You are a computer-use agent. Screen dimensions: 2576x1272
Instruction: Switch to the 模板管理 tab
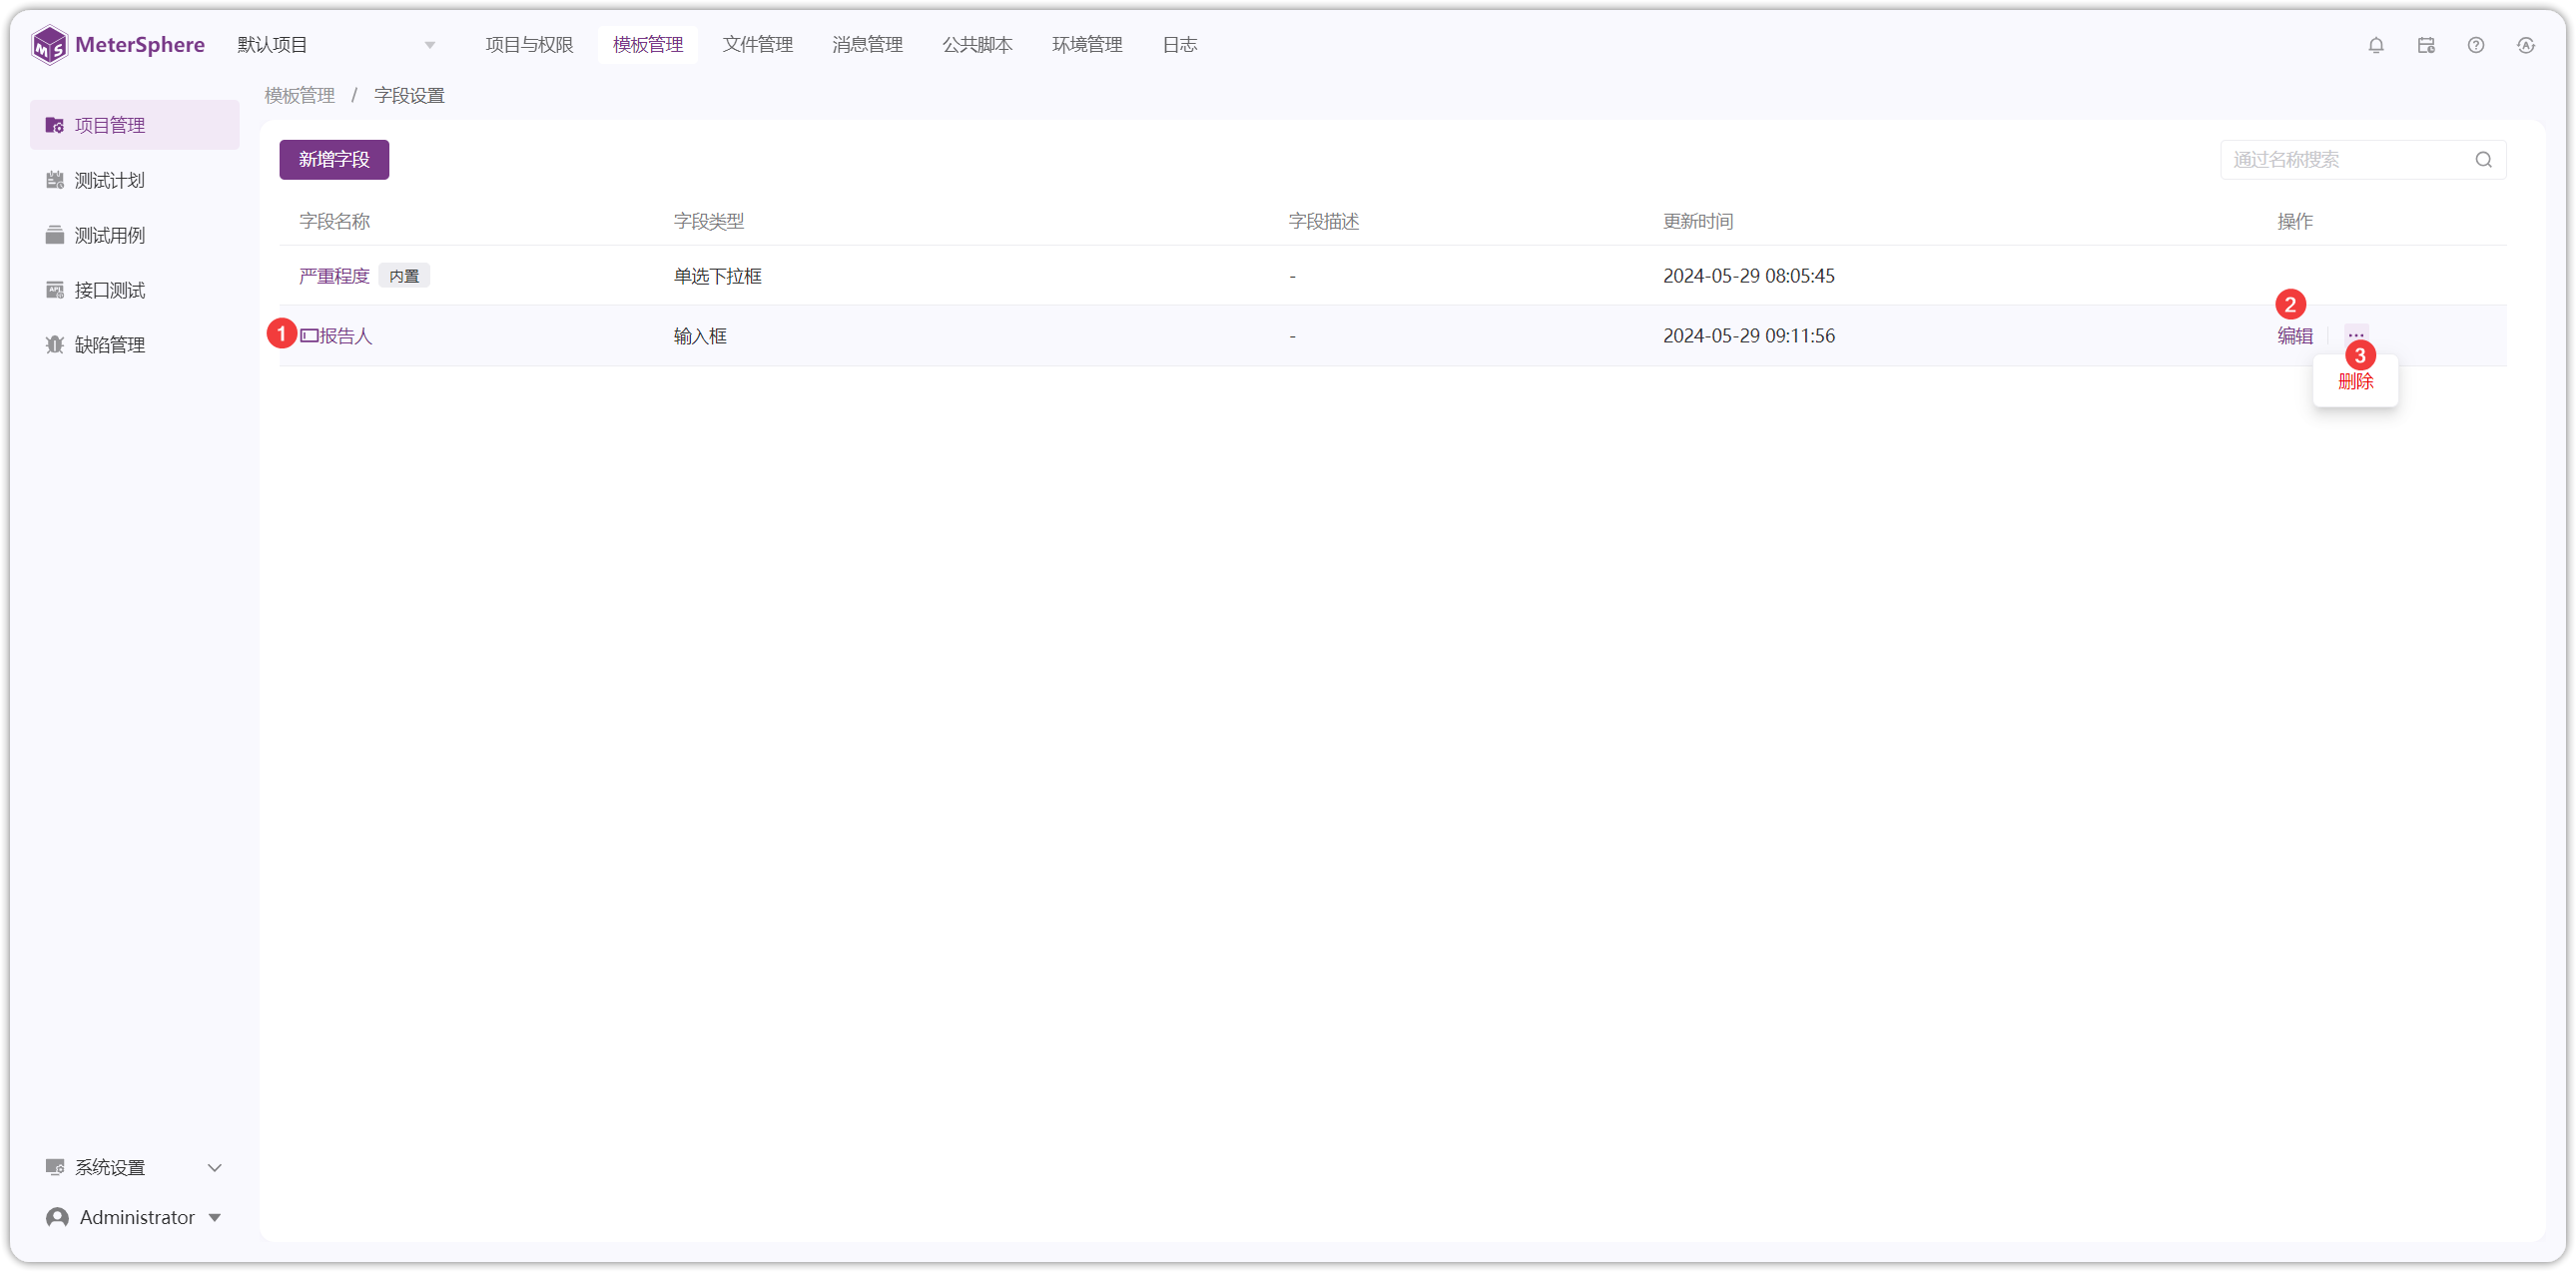pyautogui.click(x=648, y=45)
